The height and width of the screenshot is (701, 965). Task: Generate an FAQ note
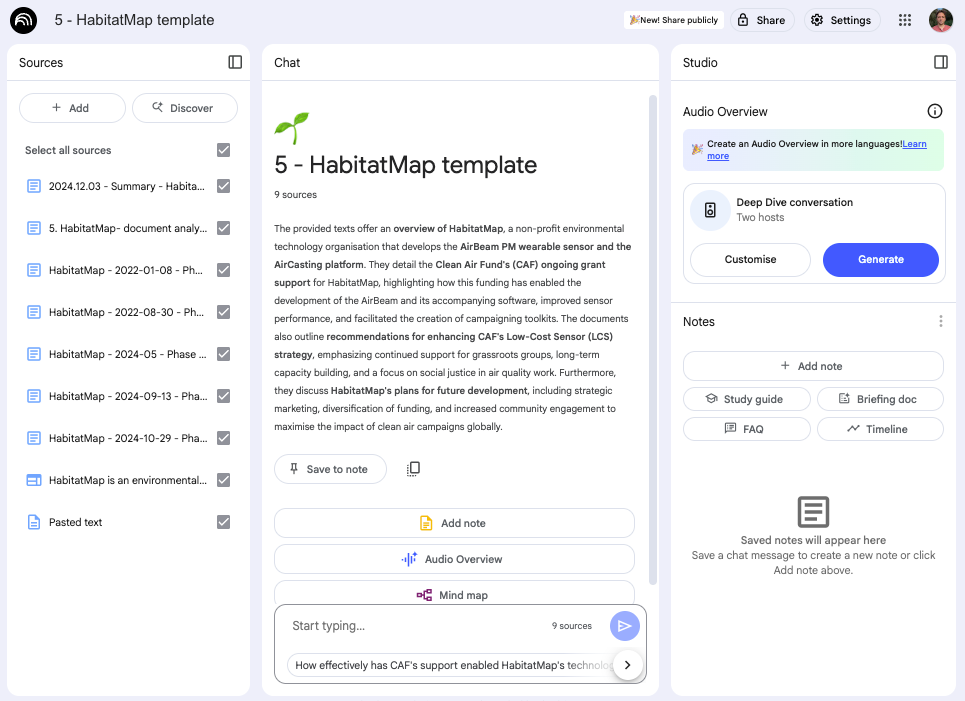tap(747, 429)
